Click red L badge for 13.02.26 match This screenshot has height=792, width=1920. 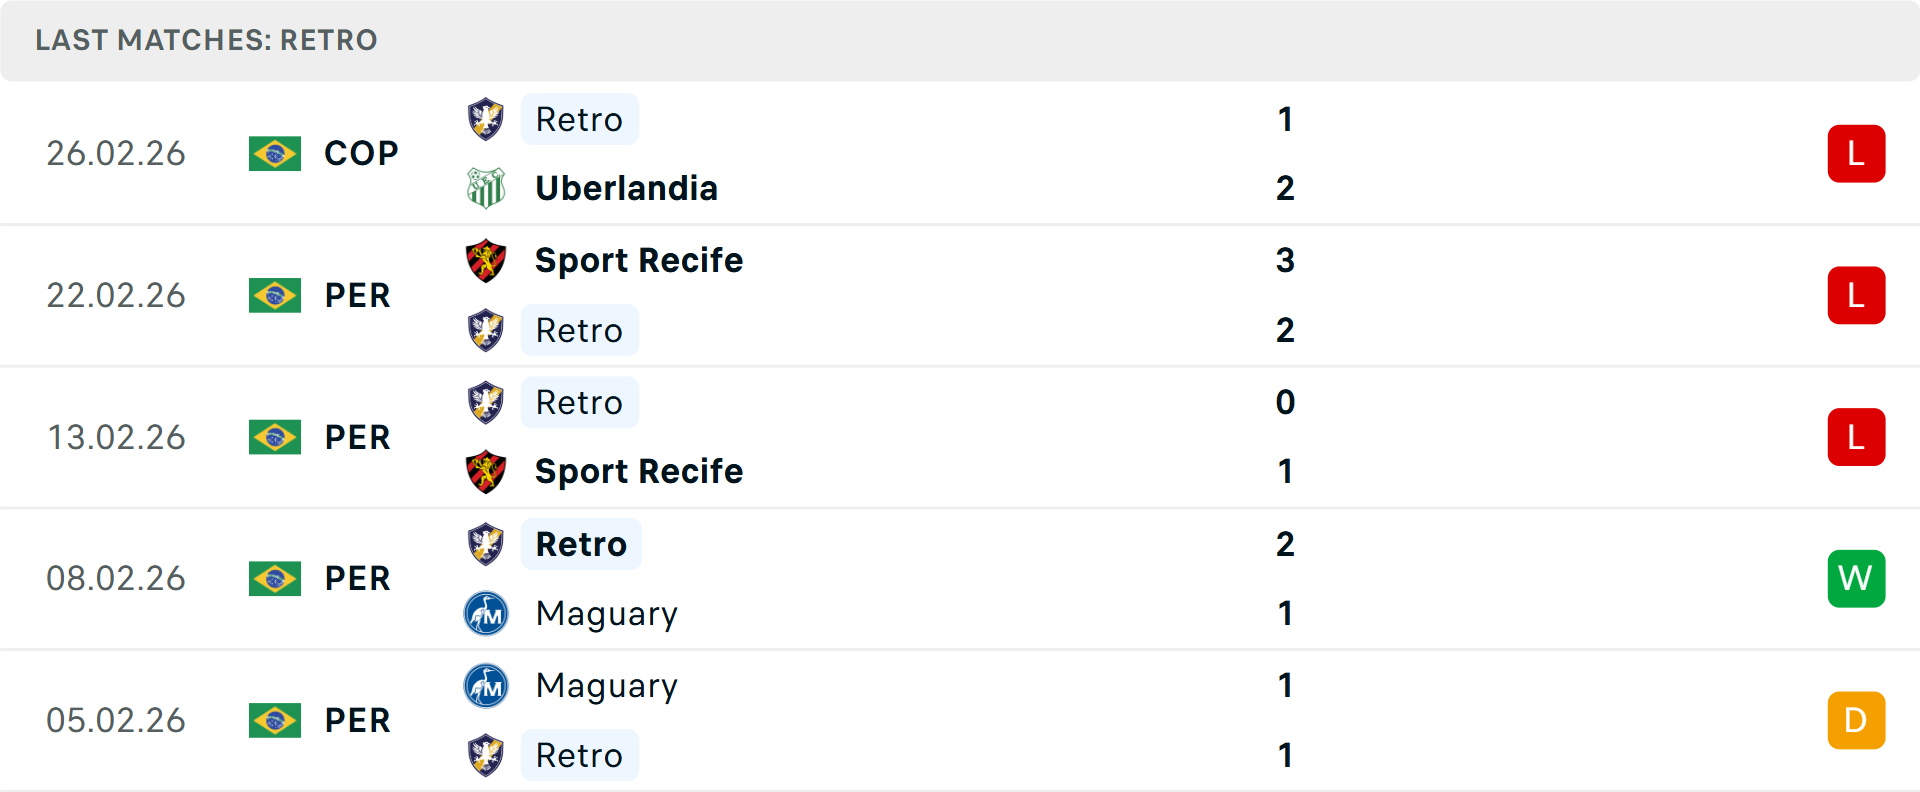tap(1856, 437)
